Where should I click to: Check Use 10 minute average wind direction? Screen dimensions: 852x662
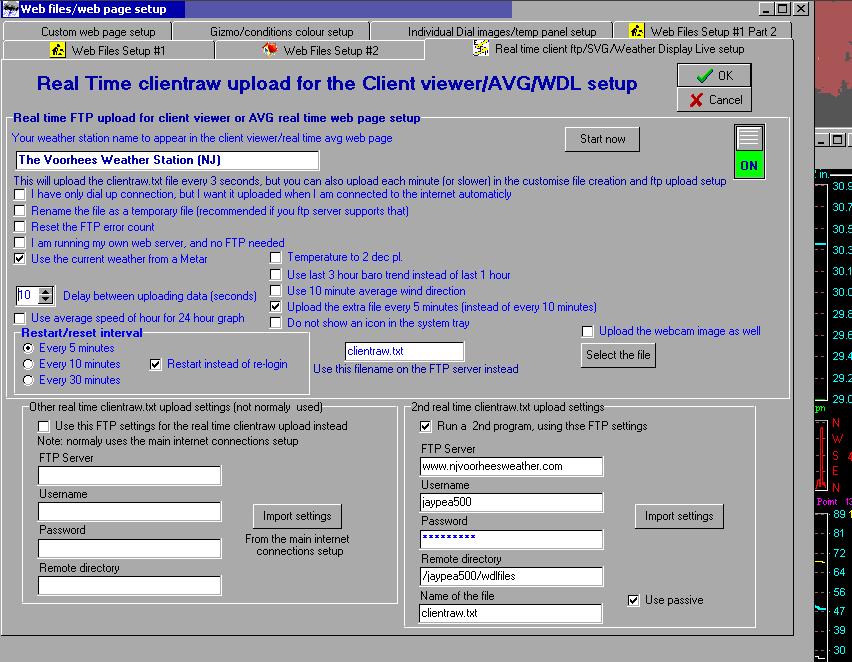click(276, 291)
